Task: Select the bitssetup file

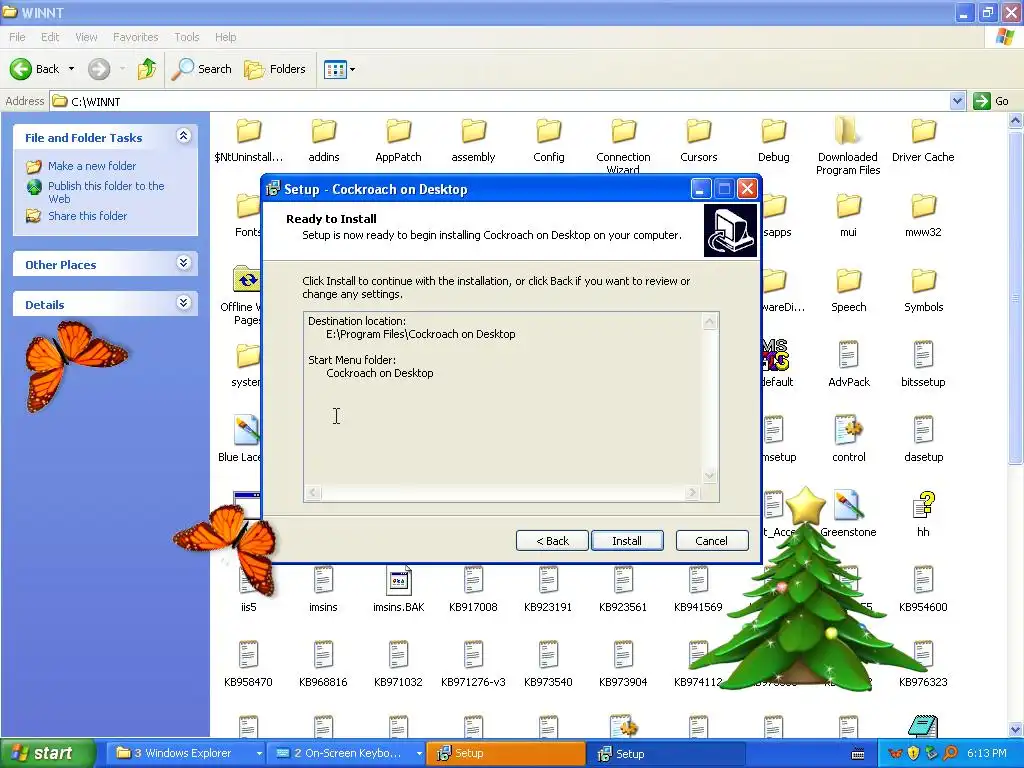Action: pos(923,364)
